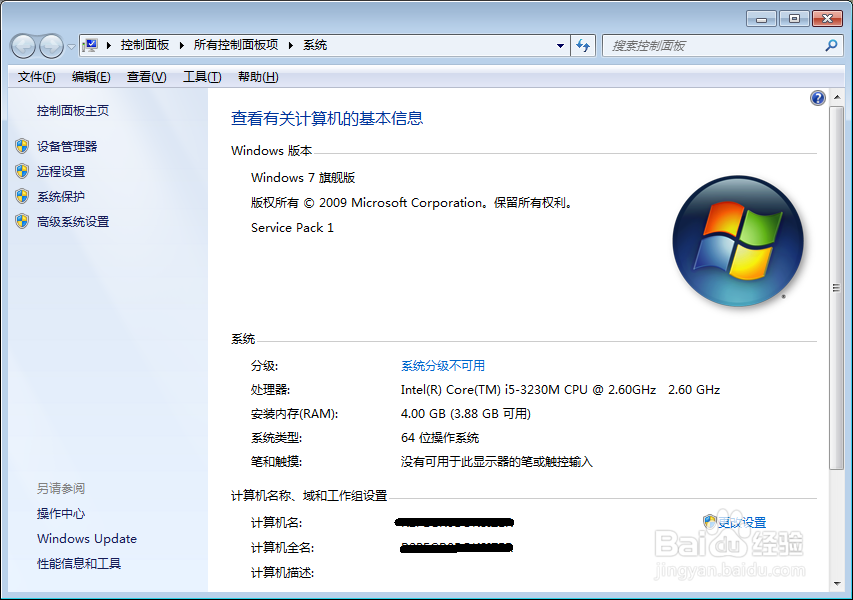853x600 pixels.
Task: Click 系统分级不可用 rating link
Action: point(443,366)
